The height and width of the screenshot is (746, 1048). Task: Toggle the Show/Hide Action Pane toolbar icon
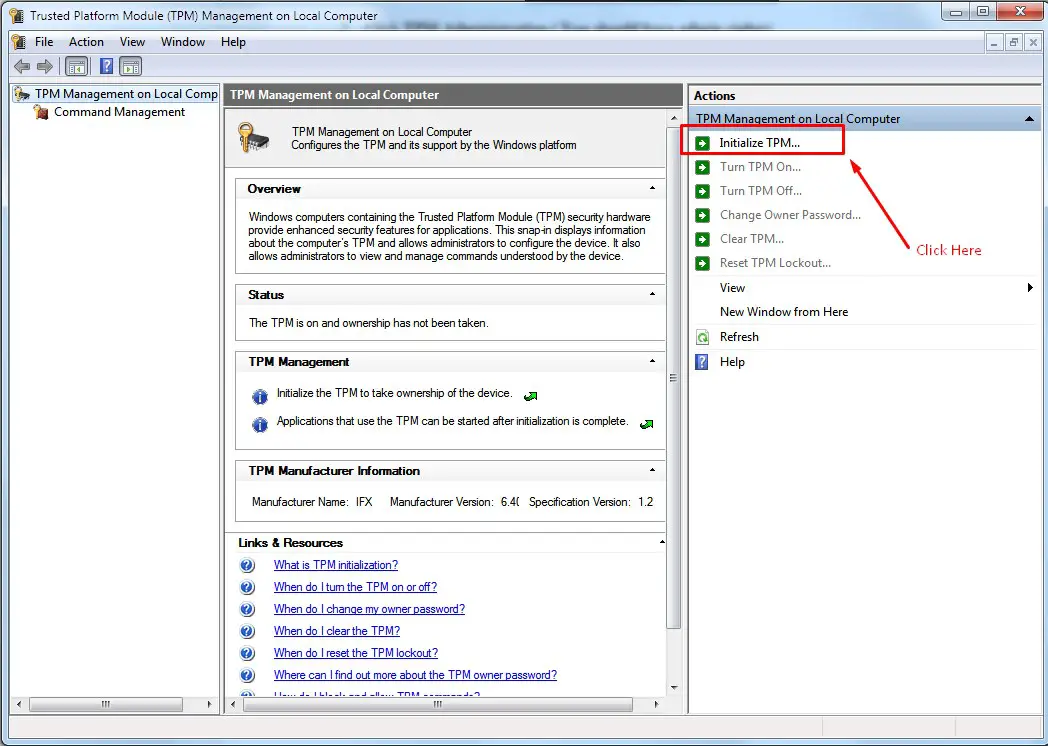(x=130, y=66)
